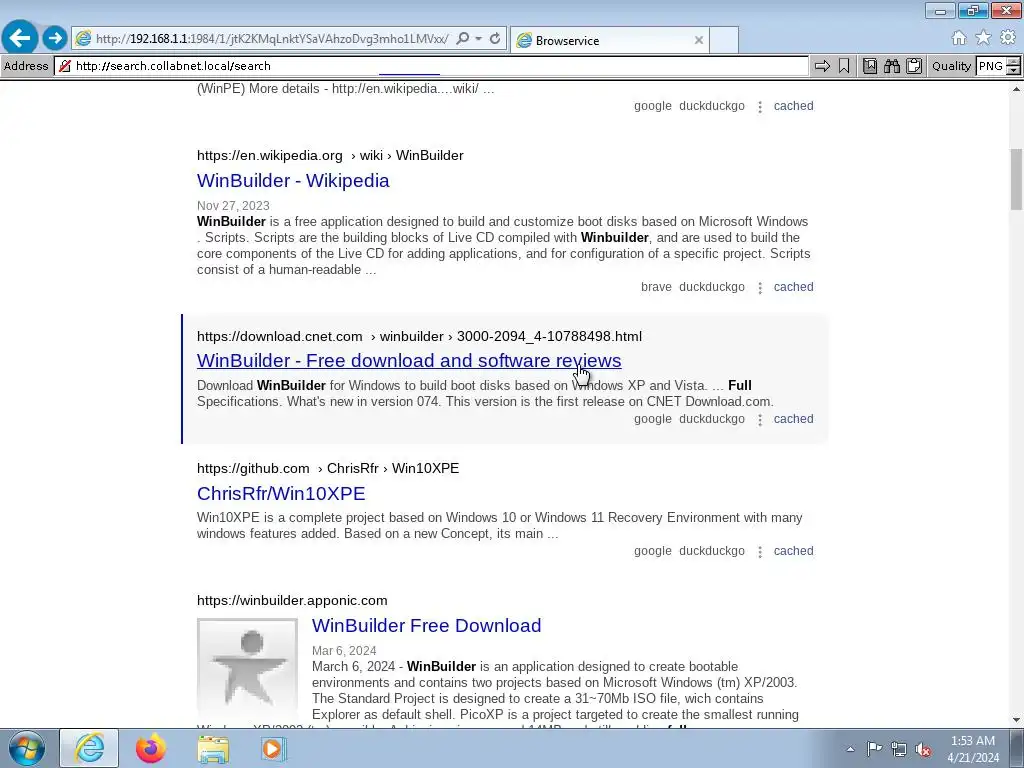Click cached in the topmost WinPE result
Image resolution: width=1024 pixels, height=768 pixels.
[x=793, y=106]
